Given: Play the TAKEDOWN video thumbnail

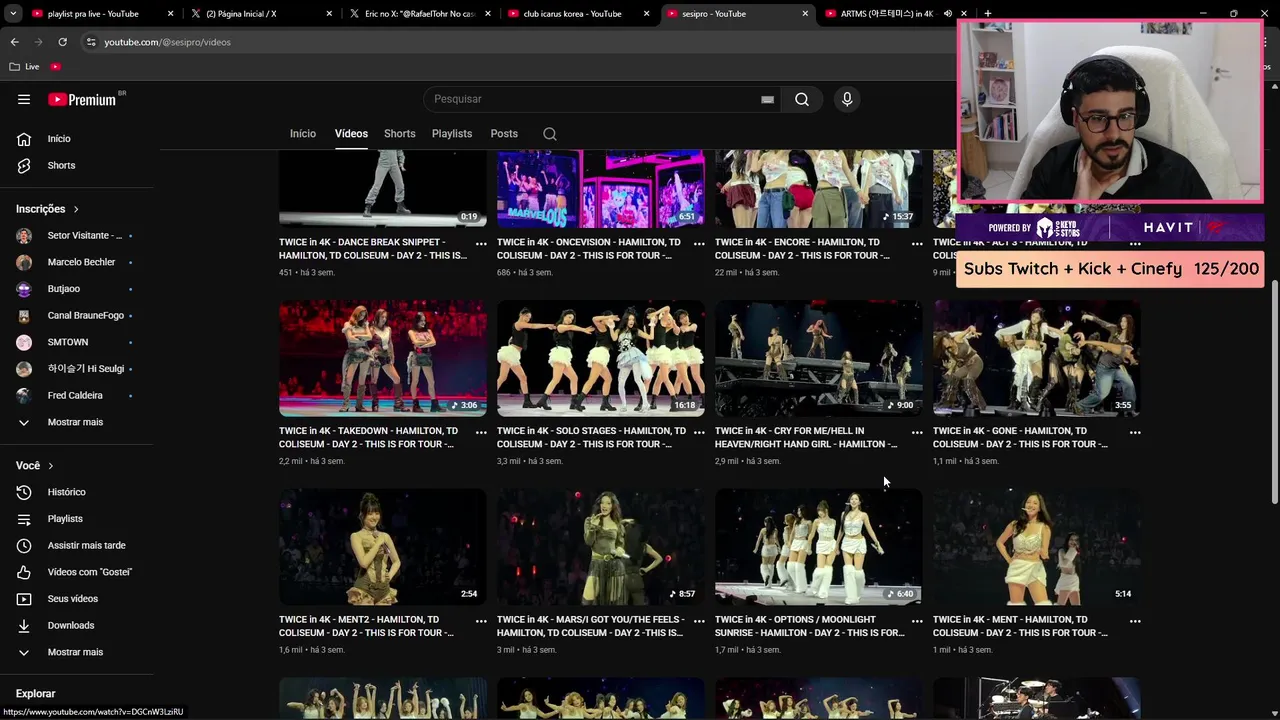Looking at the screenshot, I should [x=383, y=358].
